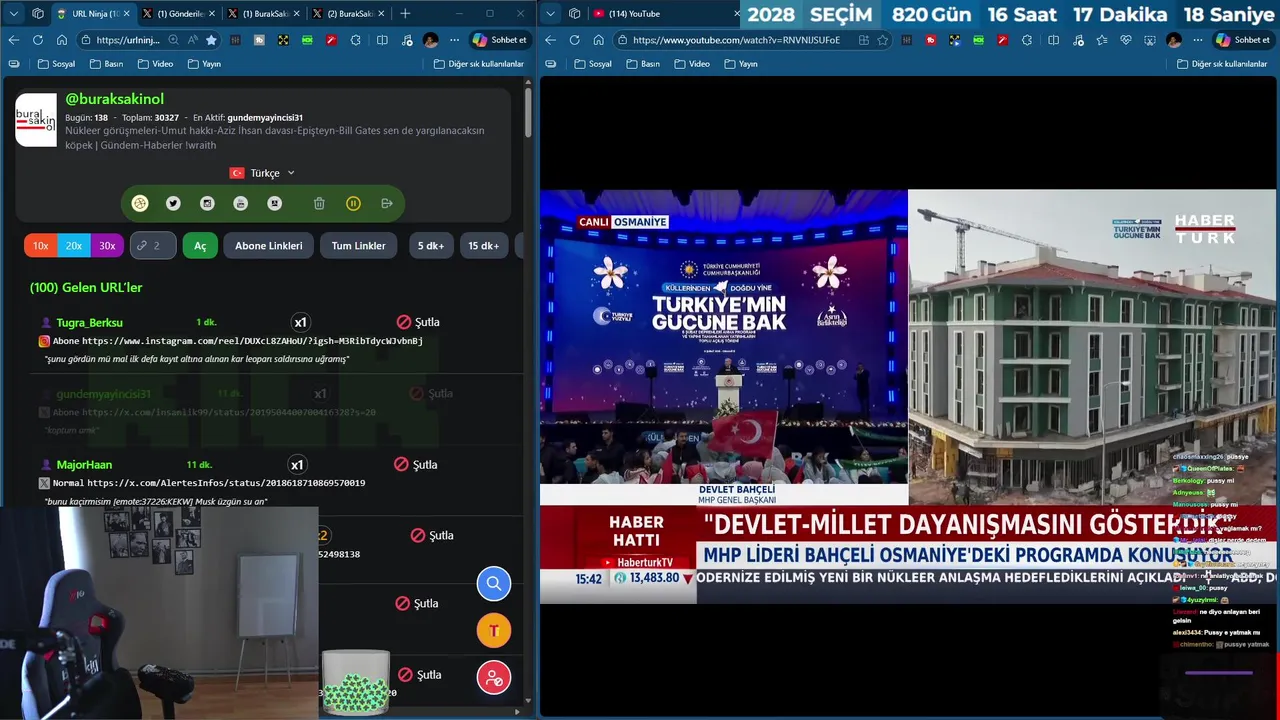Screen dimensions: 1280x720
Task: Select the purple 30x button
Action: coord(107,245)
